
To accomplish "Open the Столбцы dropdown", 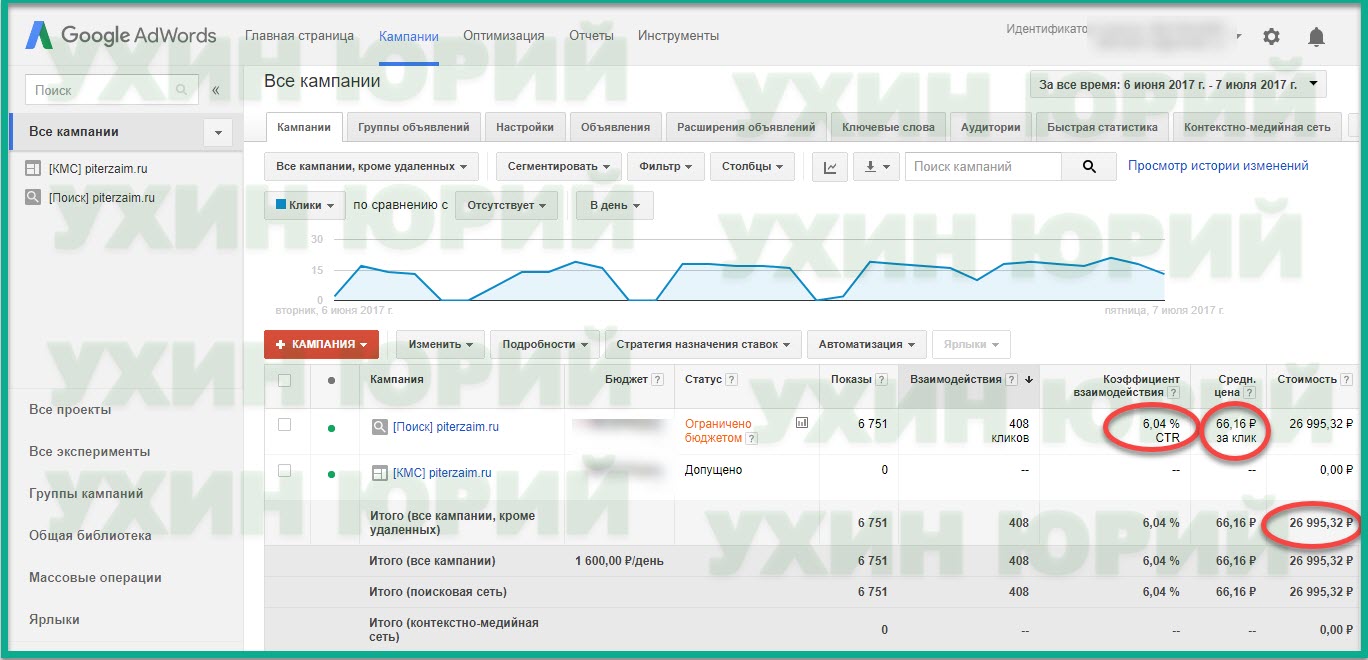I will [752, 166].
